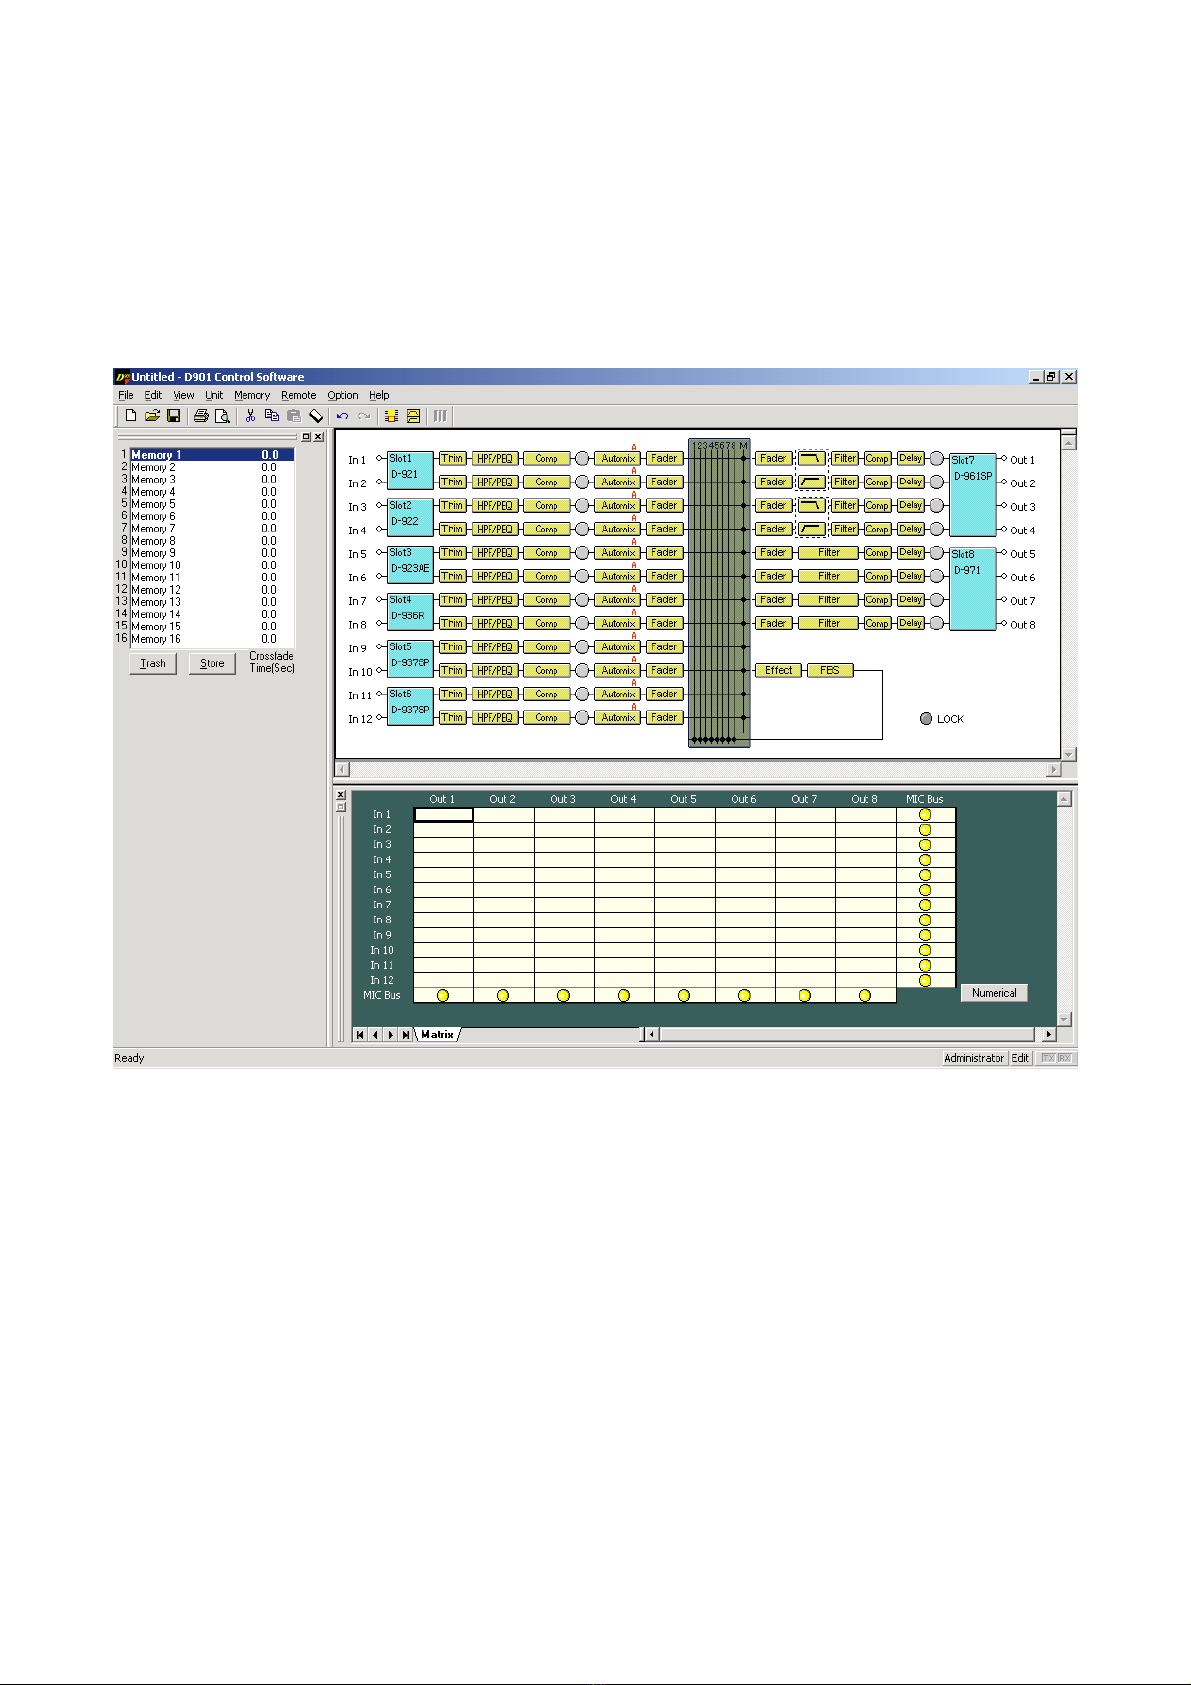Toggle In 1 MIC Bus yellow circle
The width and height of the screenshot is (1191, 1685).
pos(925,814)
